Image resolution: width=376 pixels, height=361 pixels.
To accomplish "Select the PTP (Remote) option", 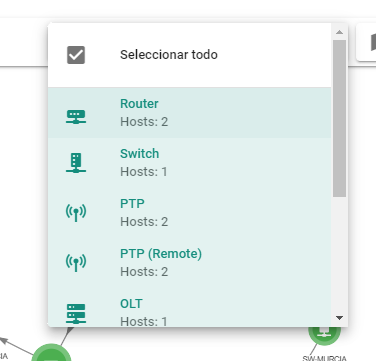I will tap(189, 263).
